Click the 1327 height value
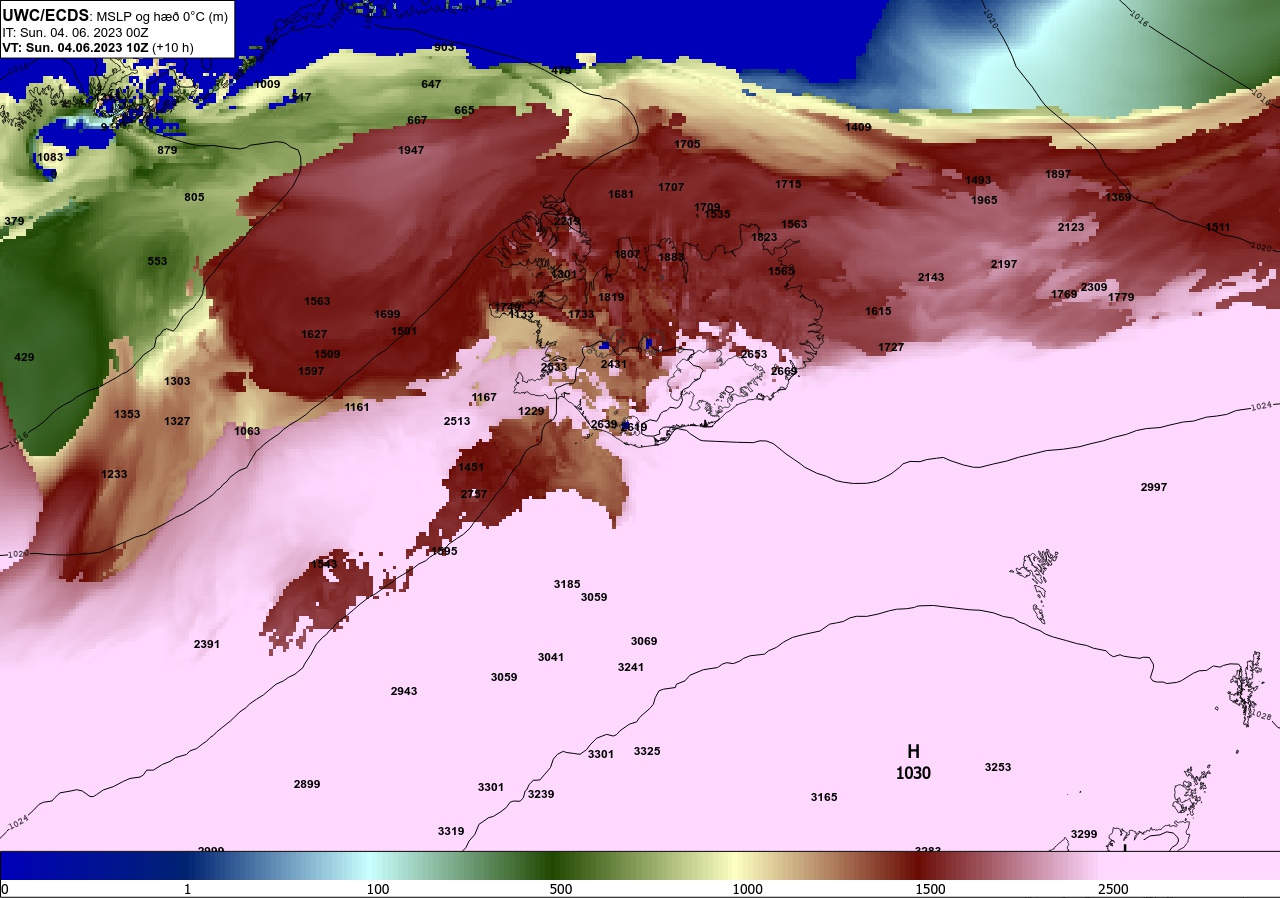This screenshot has width=1280, height=898. pos(177,421)
